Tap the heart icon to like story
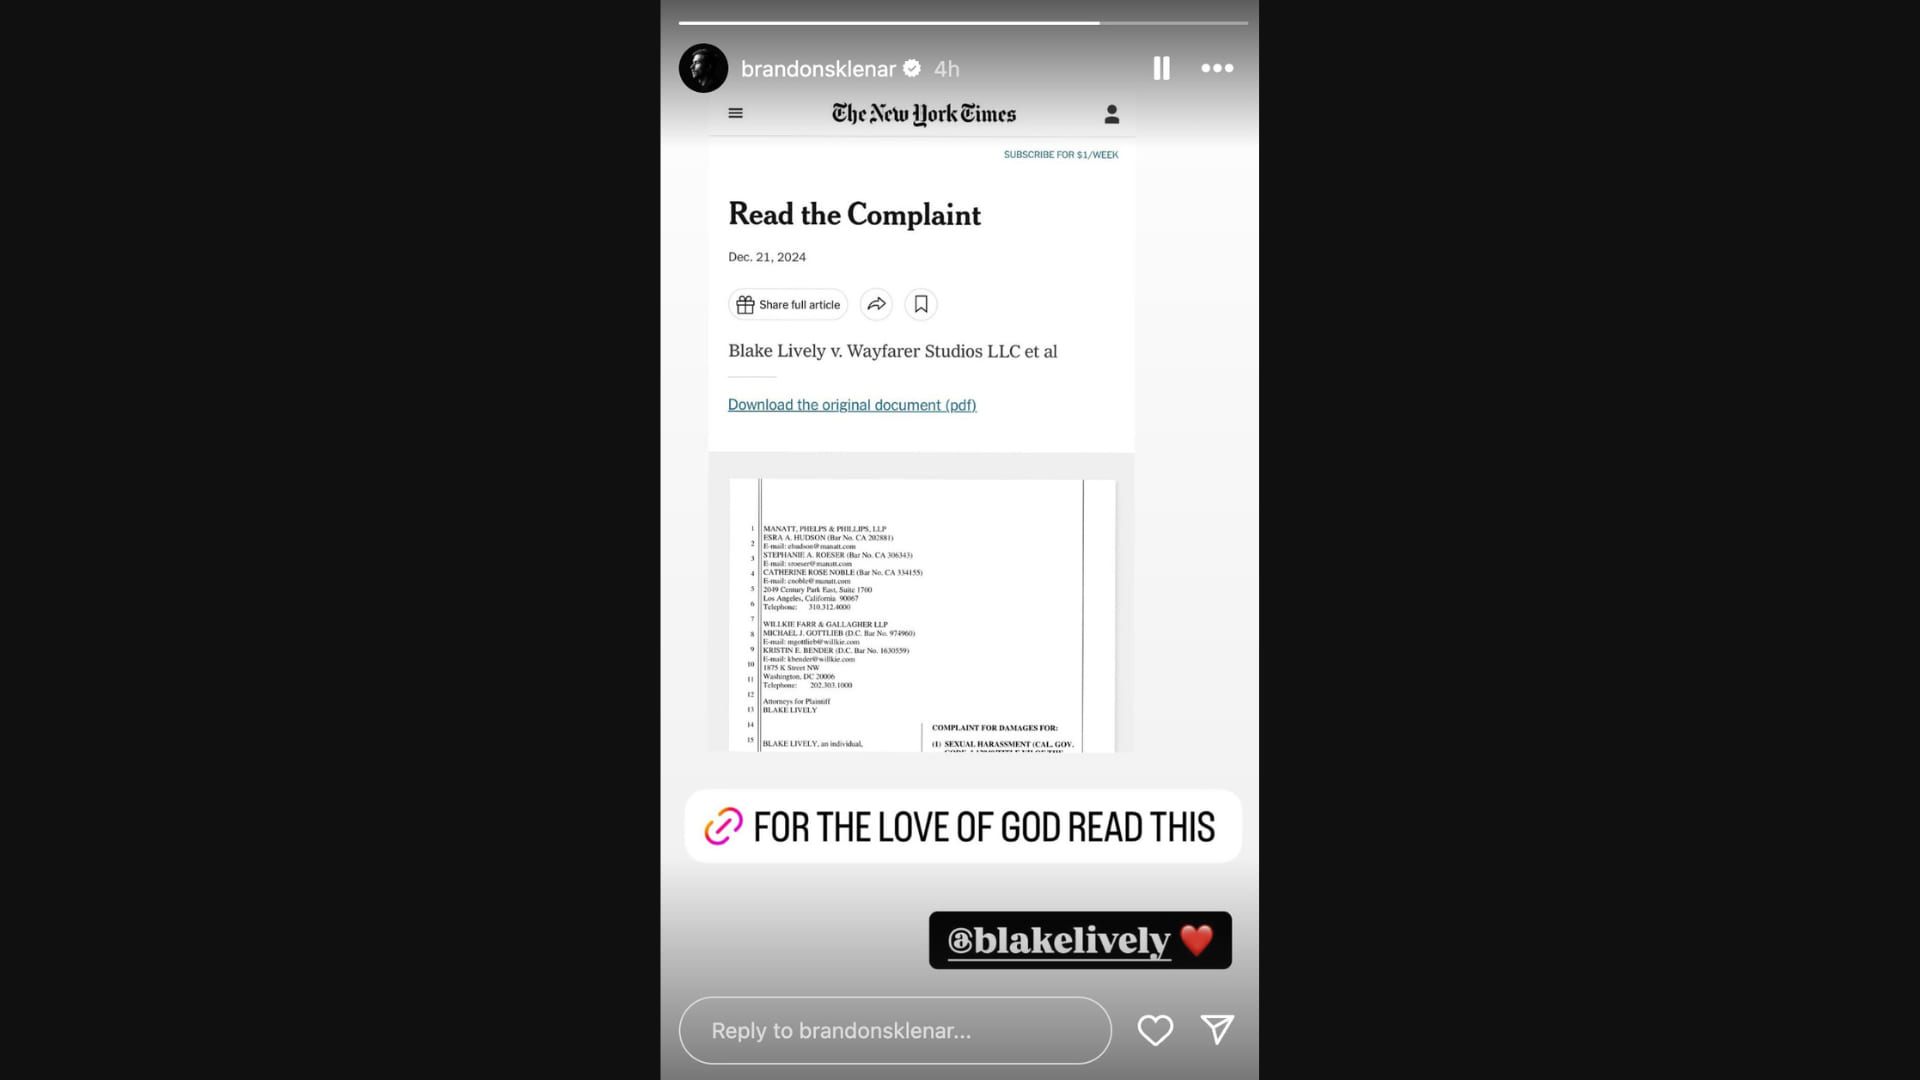This screenshot has width=1920, height=1080. tap(1155, 1030)
